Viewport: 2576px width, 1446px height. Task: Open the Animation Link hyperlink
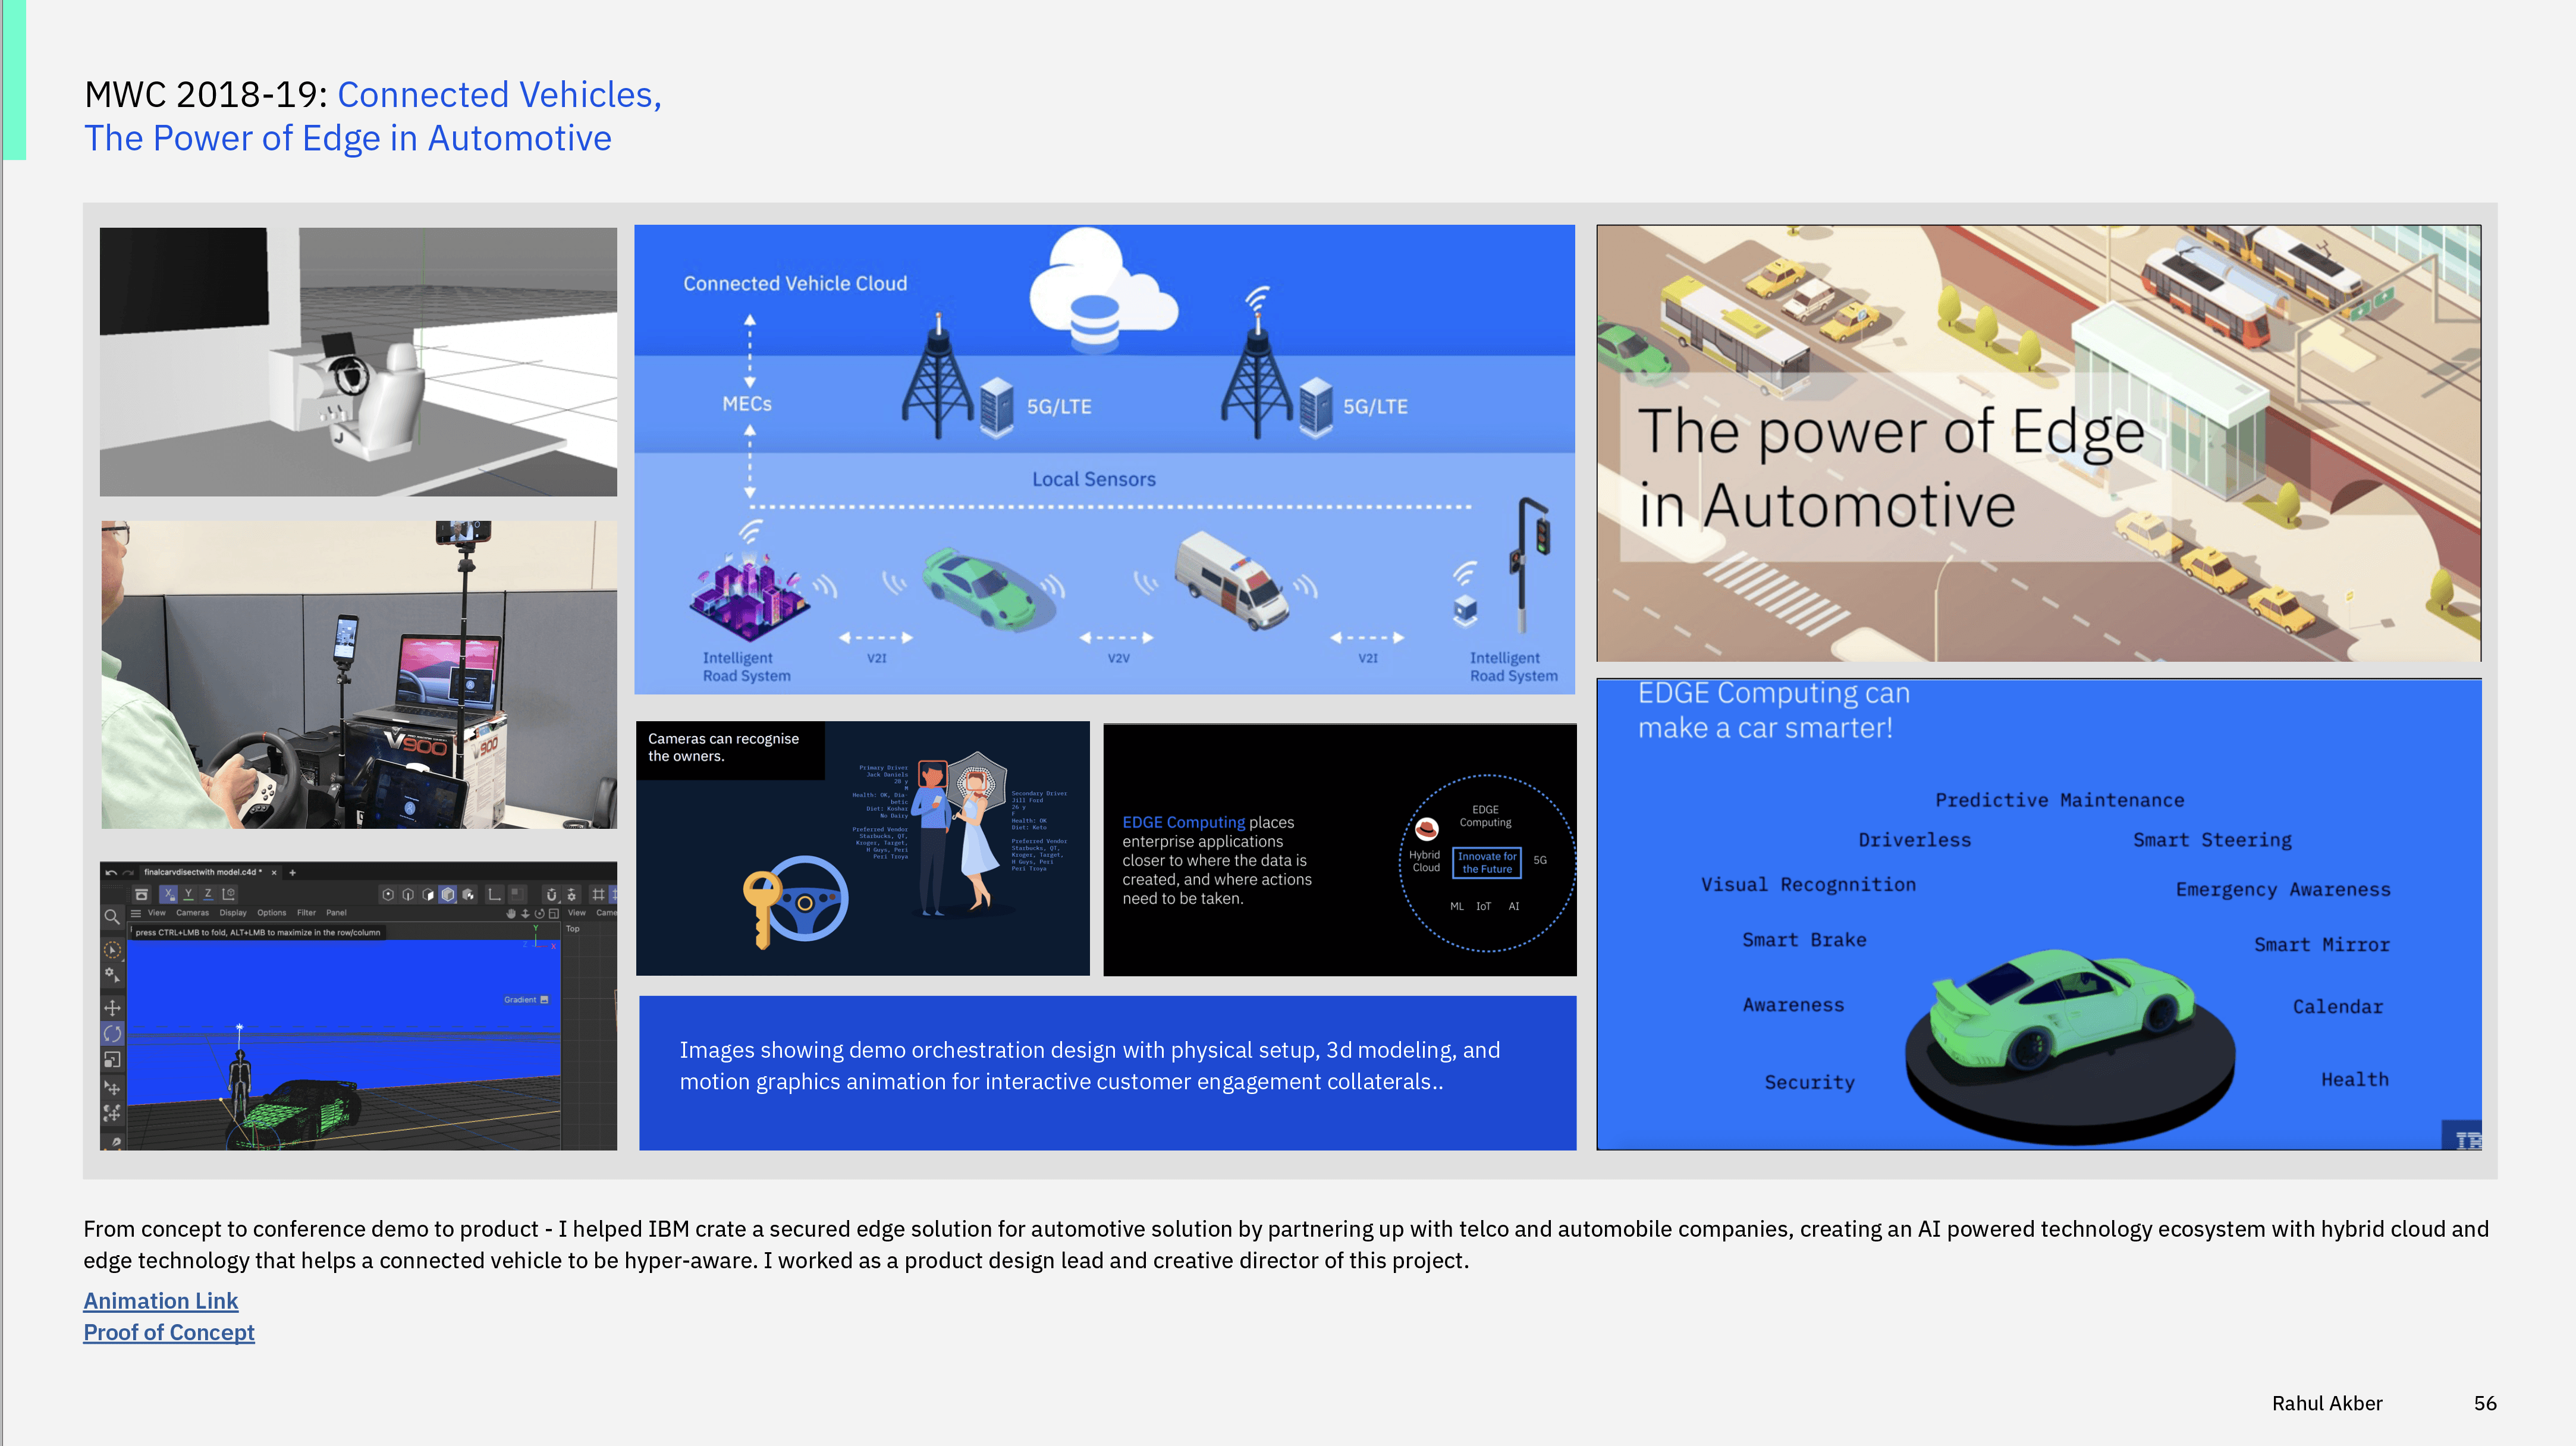pyautogui.click(x=160, y=1300)
